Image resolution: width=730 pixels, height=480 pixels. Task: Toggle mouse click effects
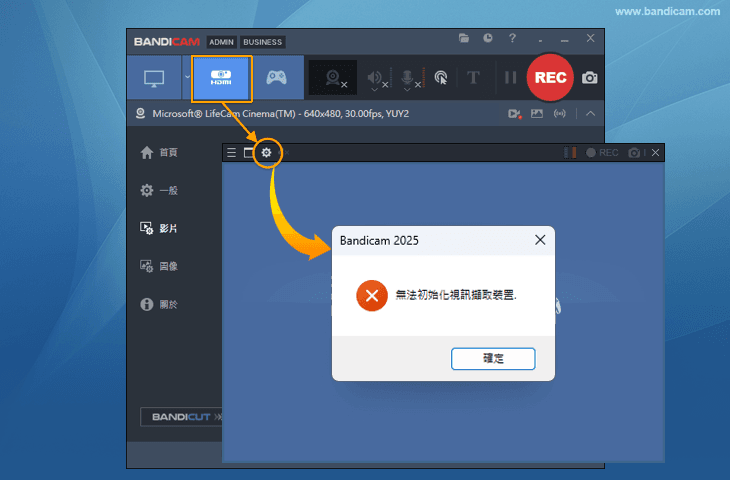[x=440, y=78]
